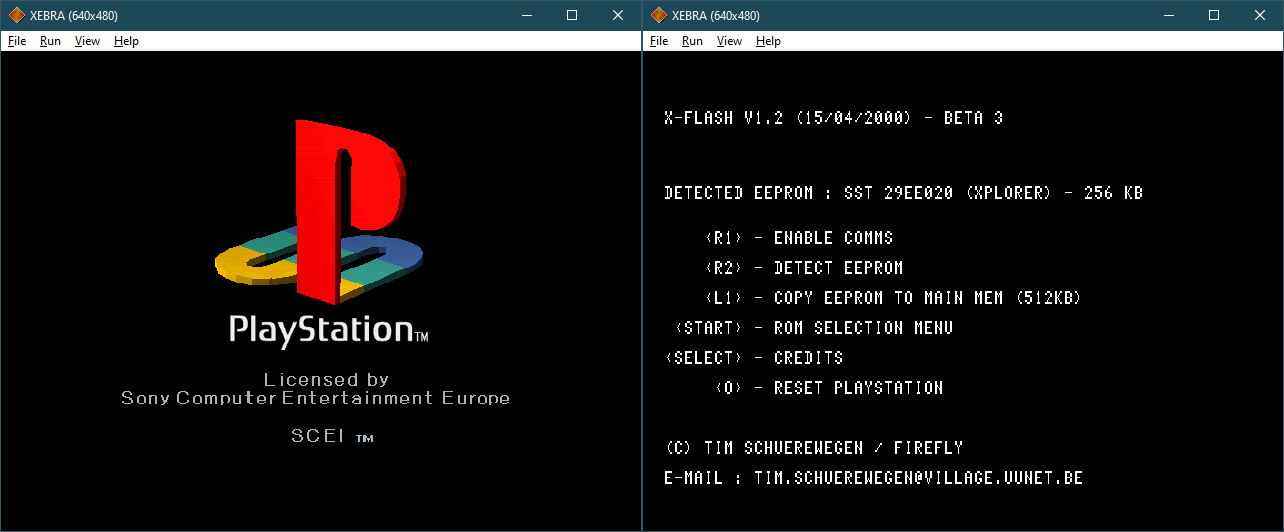This screenshot has height=532, width=1284.
Task: Click 'Licensed by' text
Action: 326,380
